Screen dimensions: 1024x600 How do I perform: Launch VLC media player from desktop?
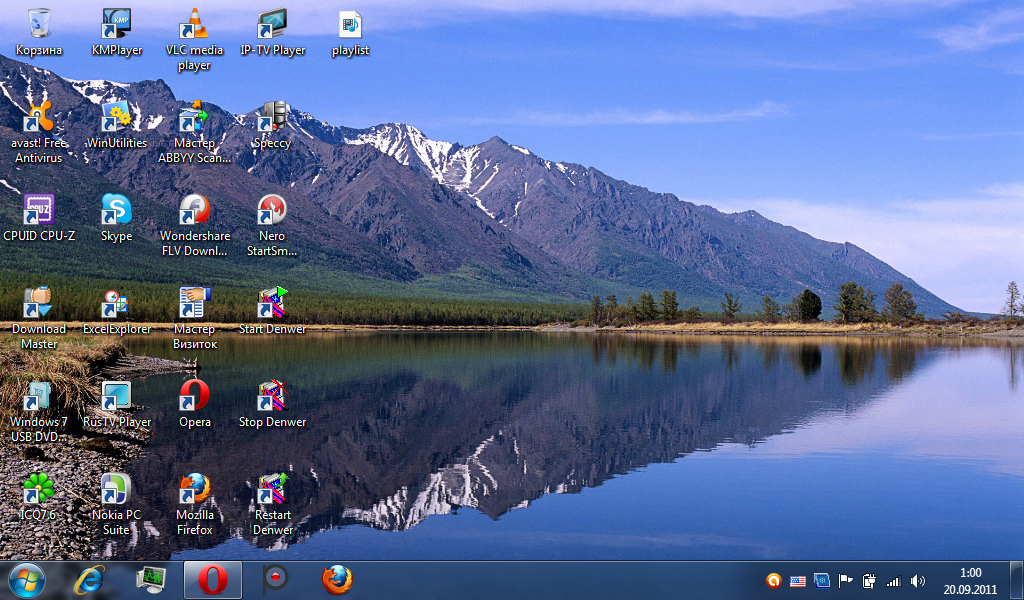[194, 24]
